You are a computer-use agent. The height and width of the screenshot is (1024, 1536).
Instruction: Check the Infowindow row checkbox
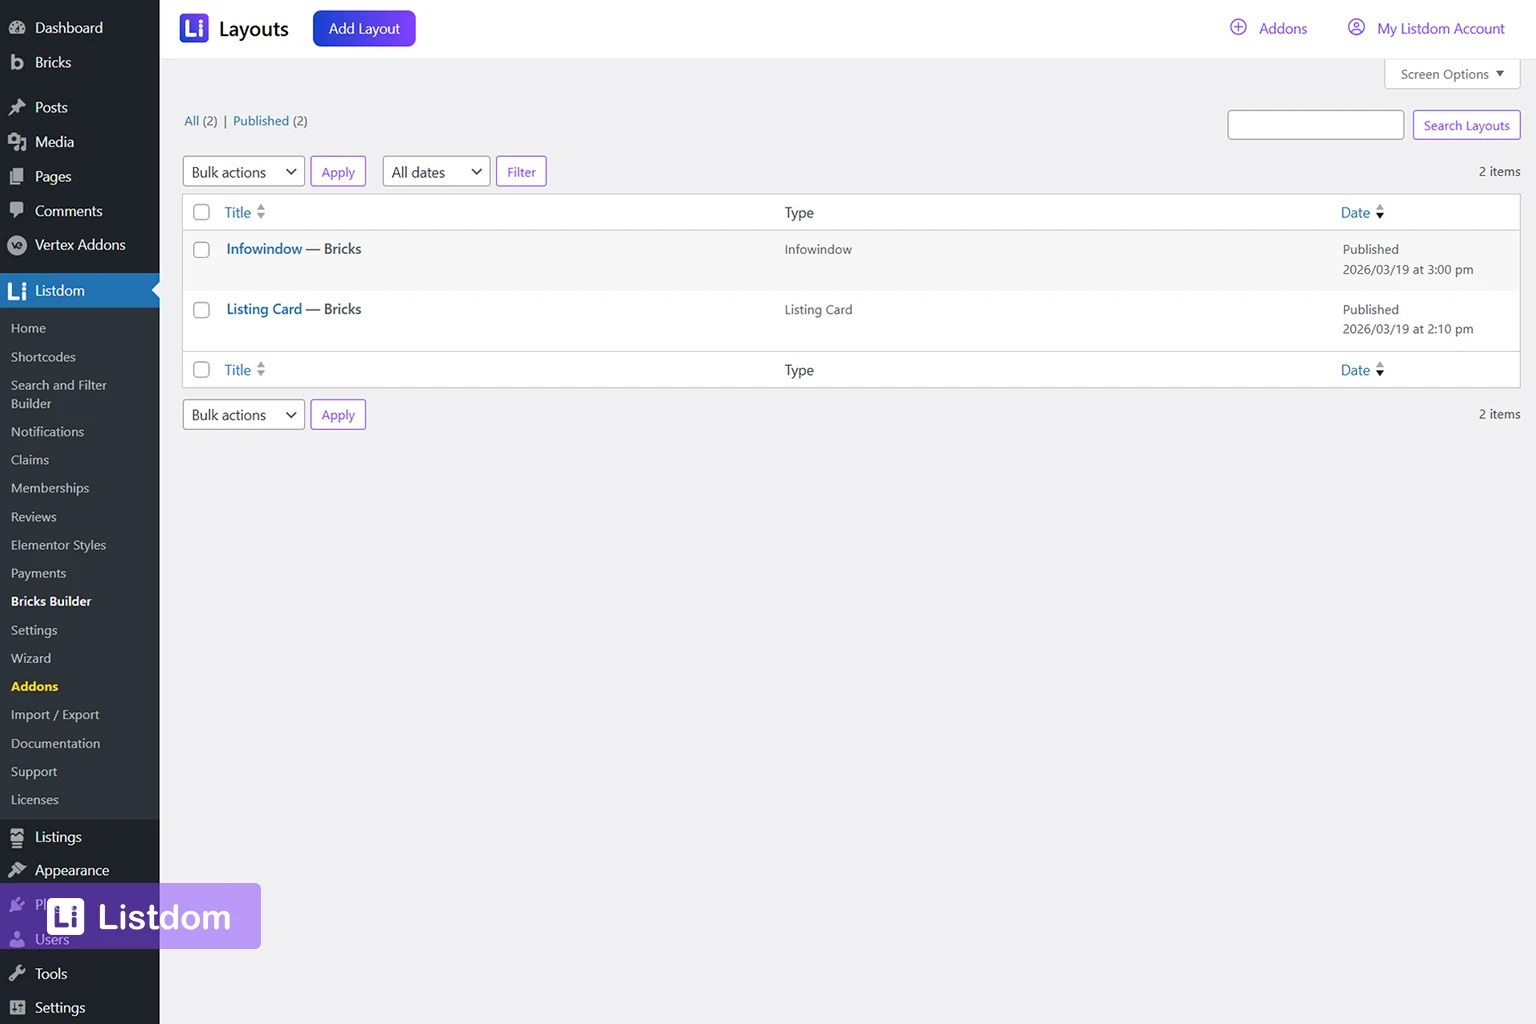201,250
